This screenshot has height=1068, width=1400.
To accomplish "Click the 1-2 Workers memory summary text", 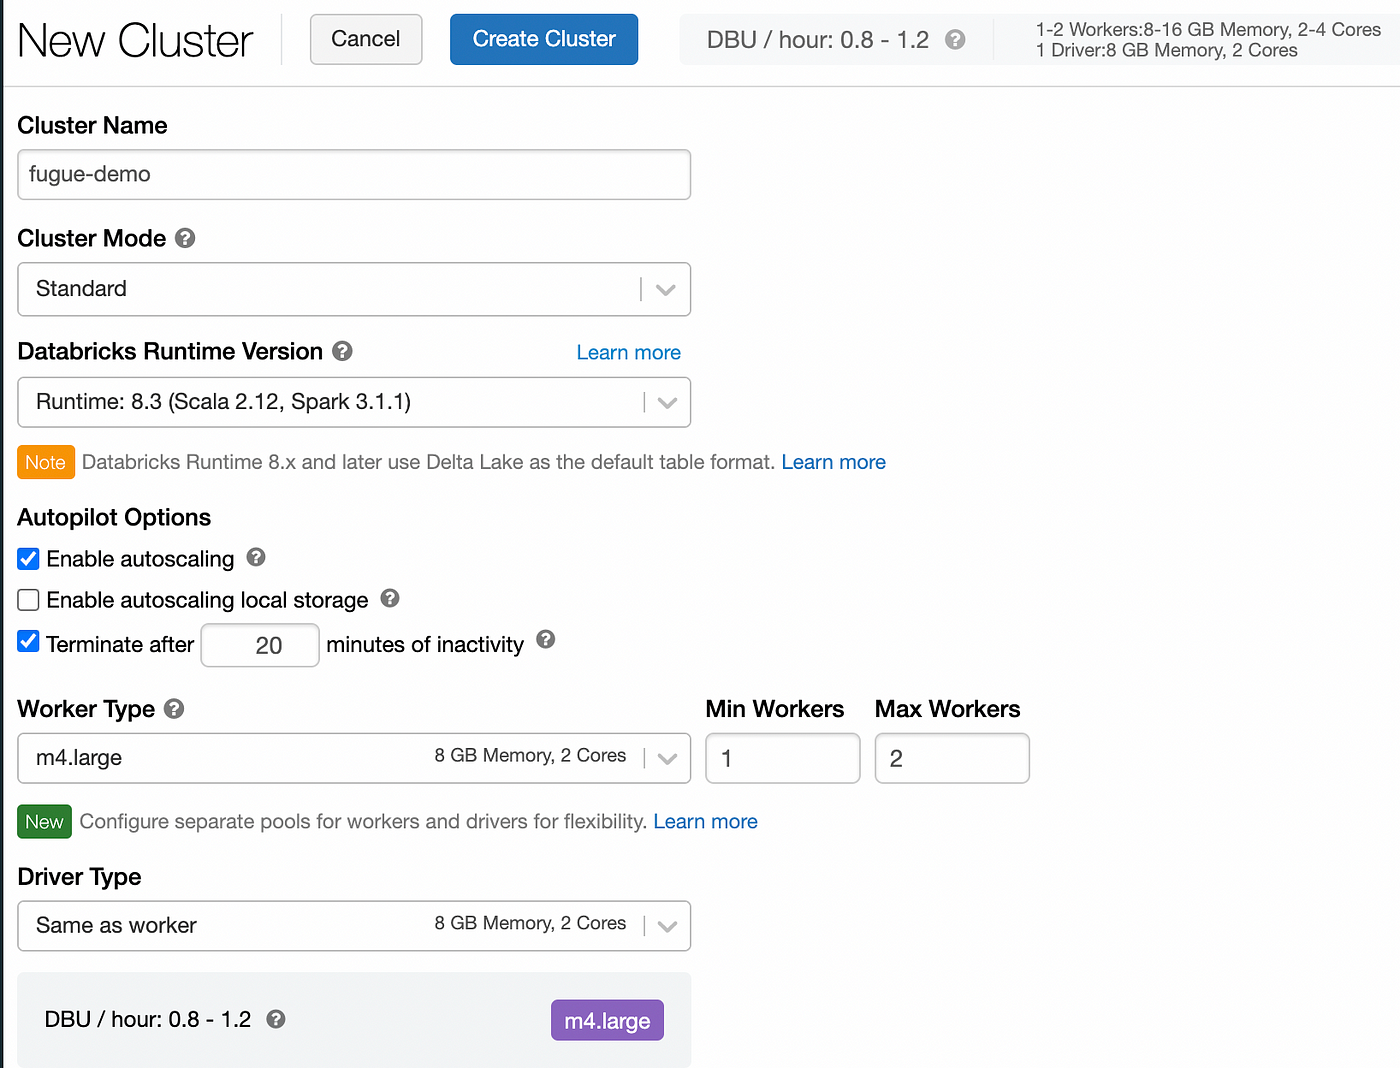I will pyautogui.click(x=1208, y=29).
